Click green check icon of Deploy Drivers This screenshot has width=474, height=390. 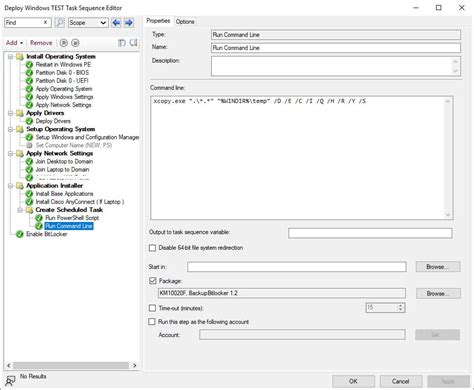pos(29,121)
